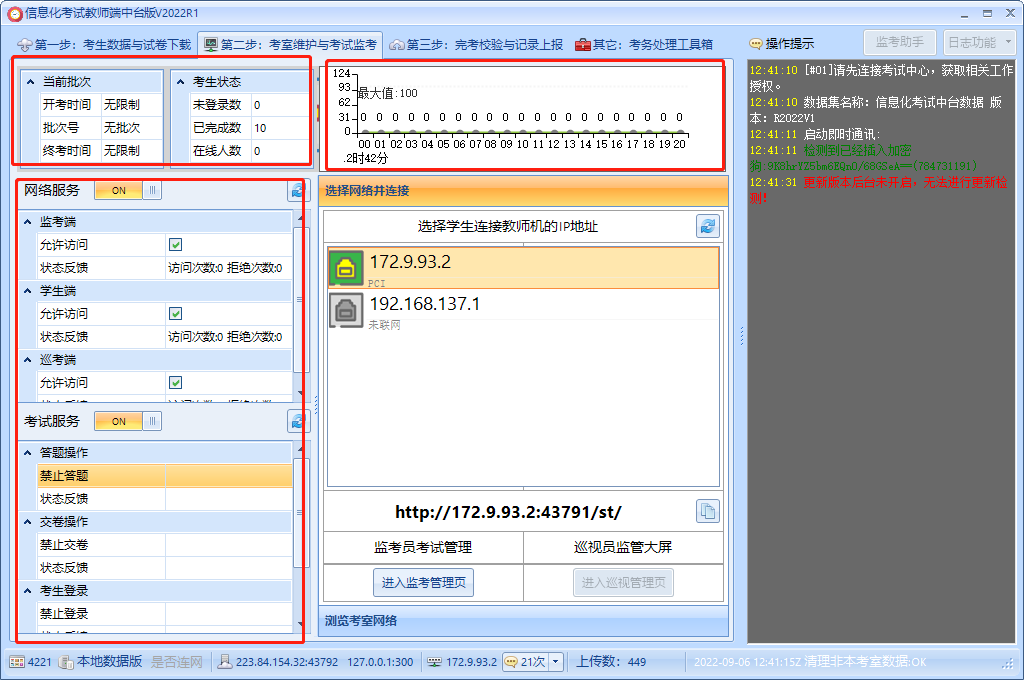This screenshot has height=680, width=1024.
Task: Click the 上传数: 449 status entry
Action: click(611, 662)
